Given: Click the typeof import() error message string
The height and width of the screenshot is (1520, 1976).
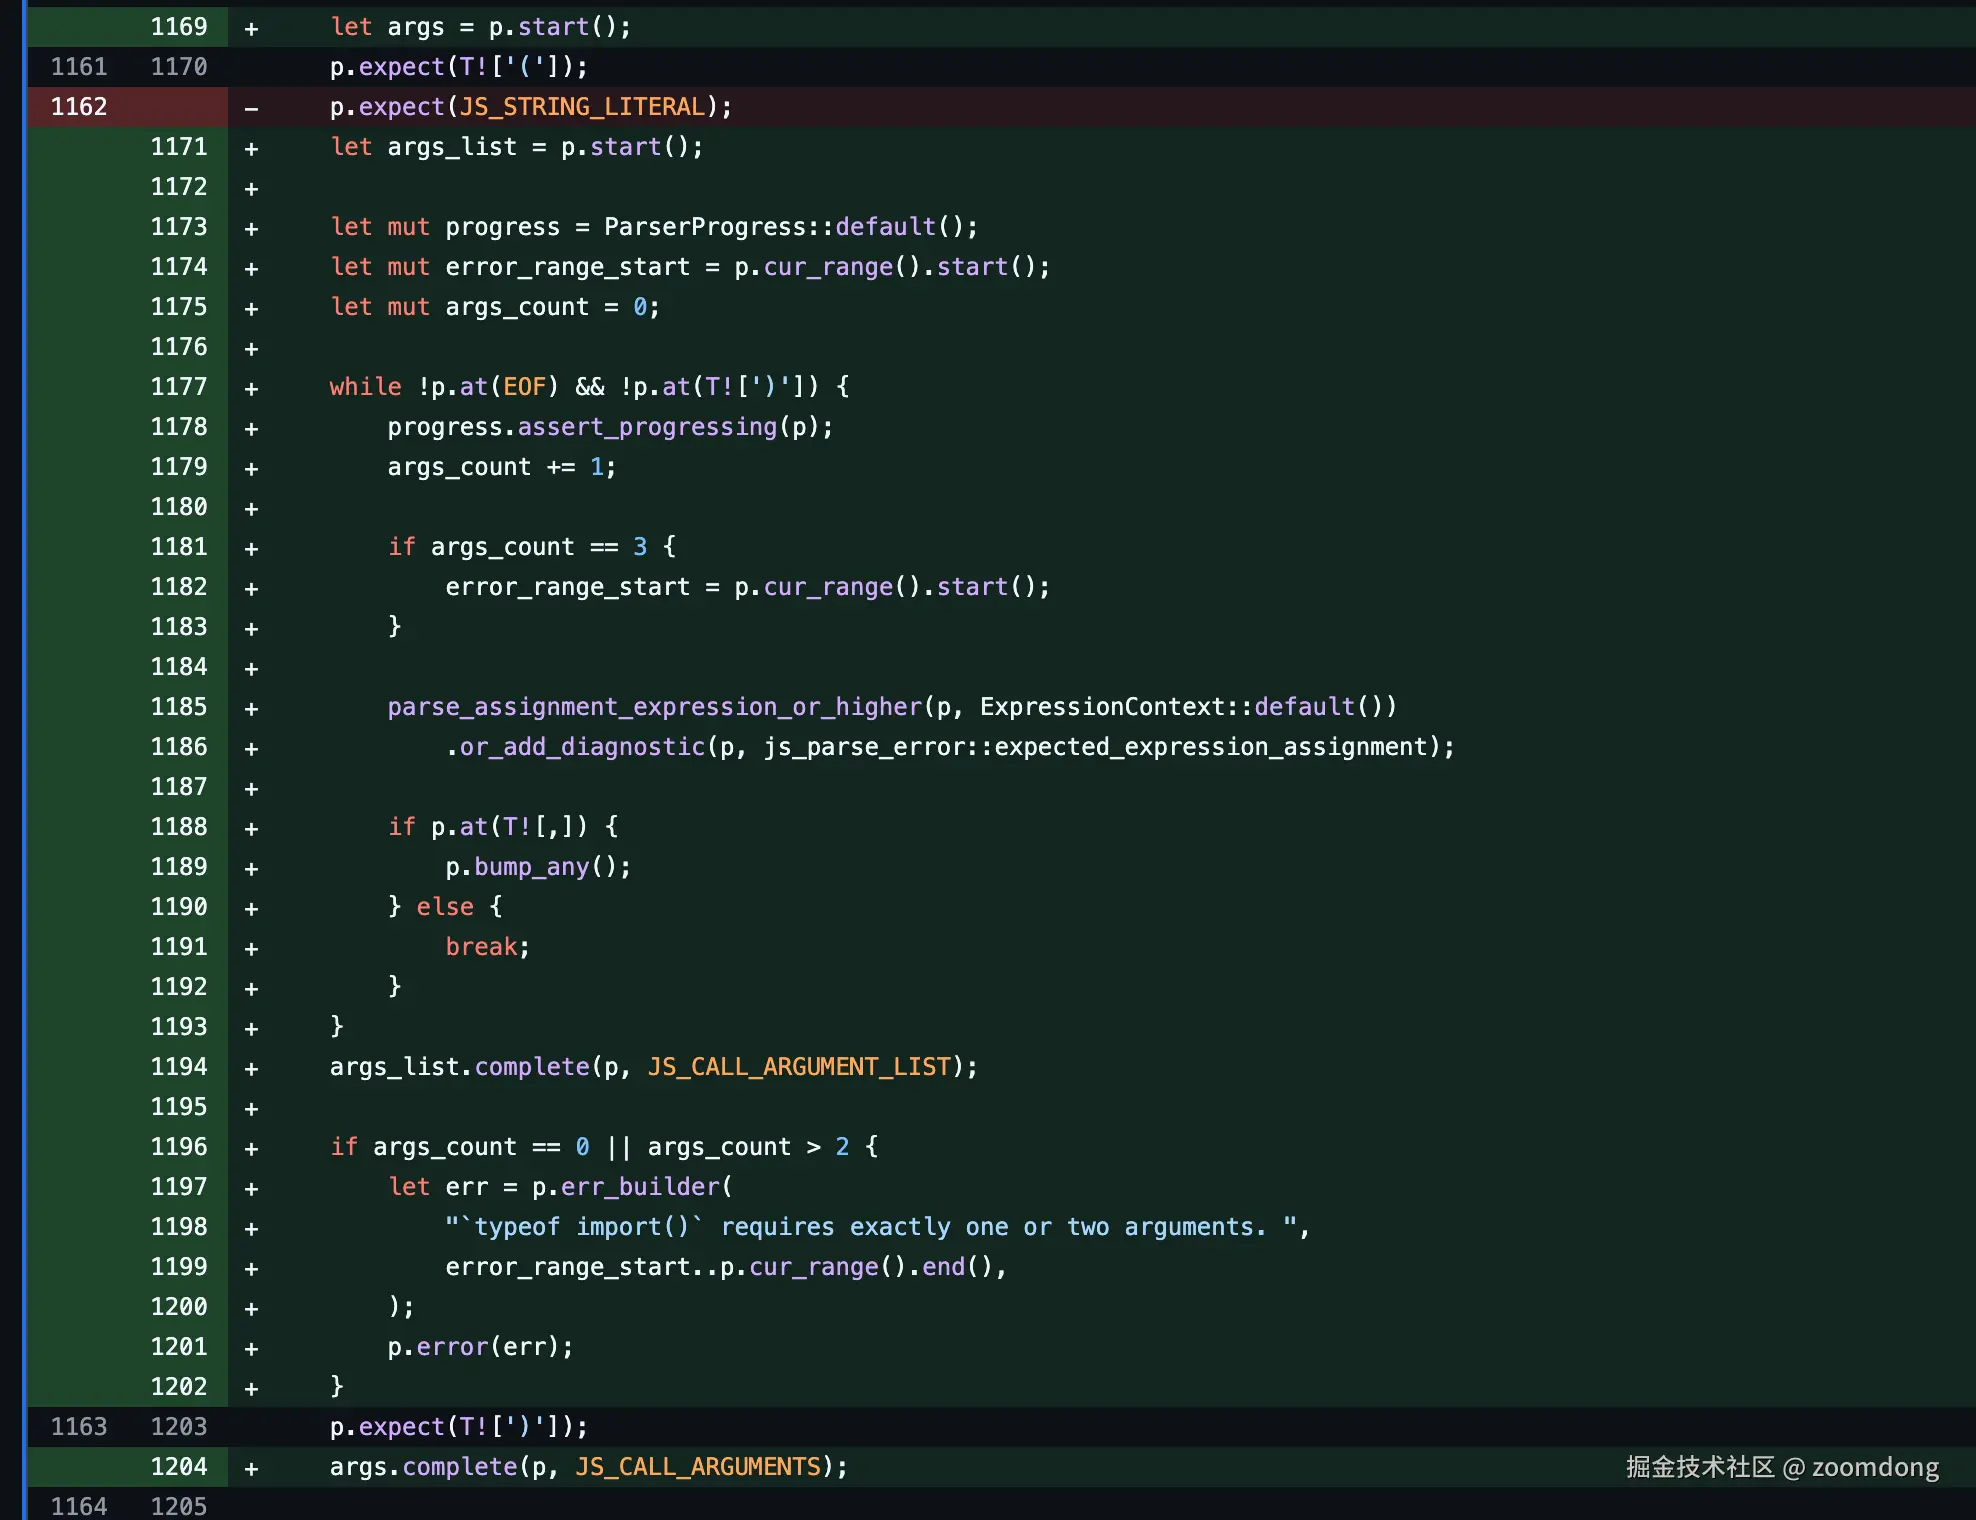Looking at the screenshot, I should click(x=870, y=1227).
